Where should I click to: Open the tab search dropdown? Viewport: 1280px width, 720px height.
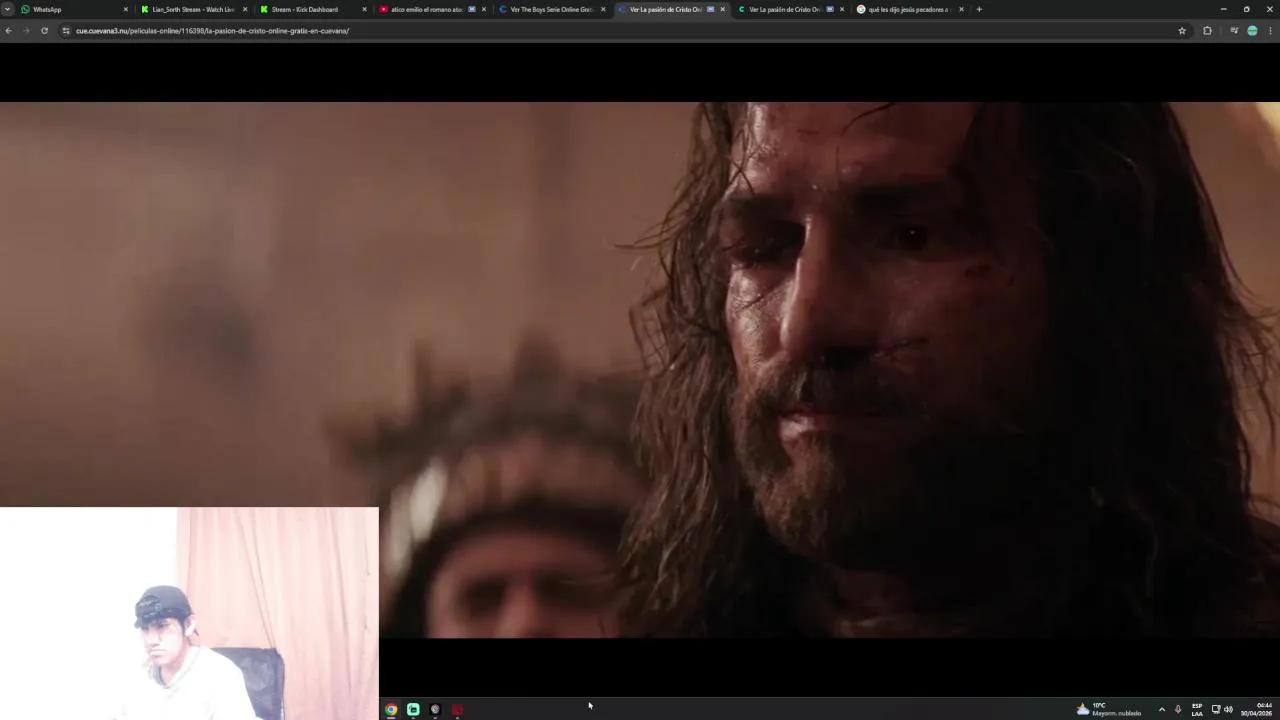coord(7,9)
